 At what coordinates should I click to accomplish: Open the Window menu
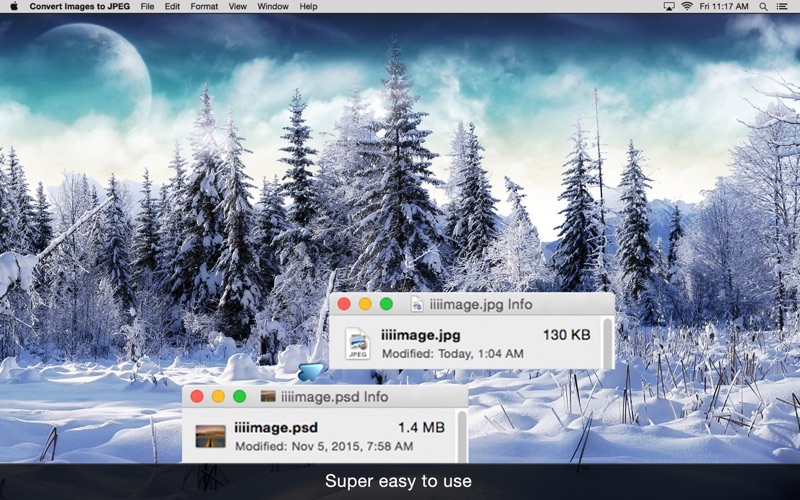coord(273,7)
